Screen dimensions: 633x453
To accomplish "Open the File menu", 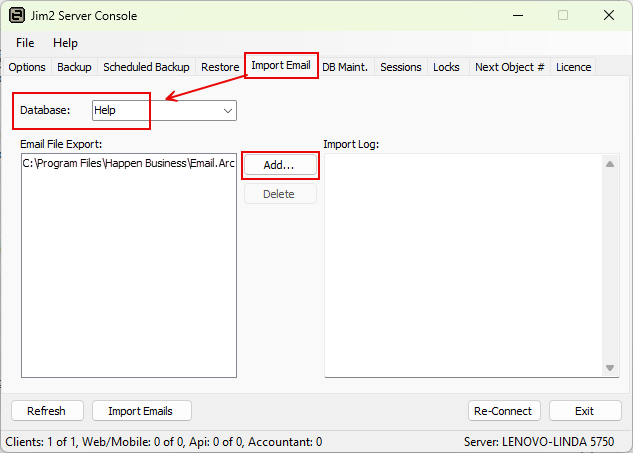I will [x=25, y=43].
